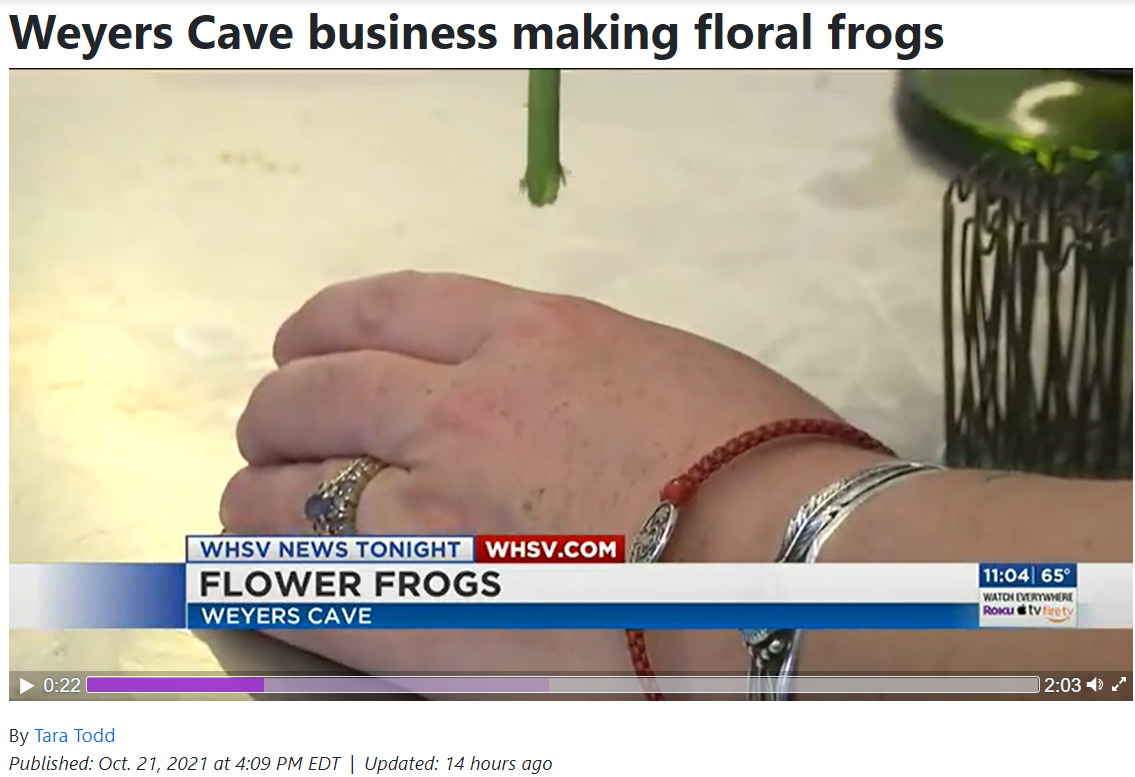Click the Updated 14 hours ago text
Image resolution: width=1135 pixels, height=777 pixels.
click(x=458, y=764)
